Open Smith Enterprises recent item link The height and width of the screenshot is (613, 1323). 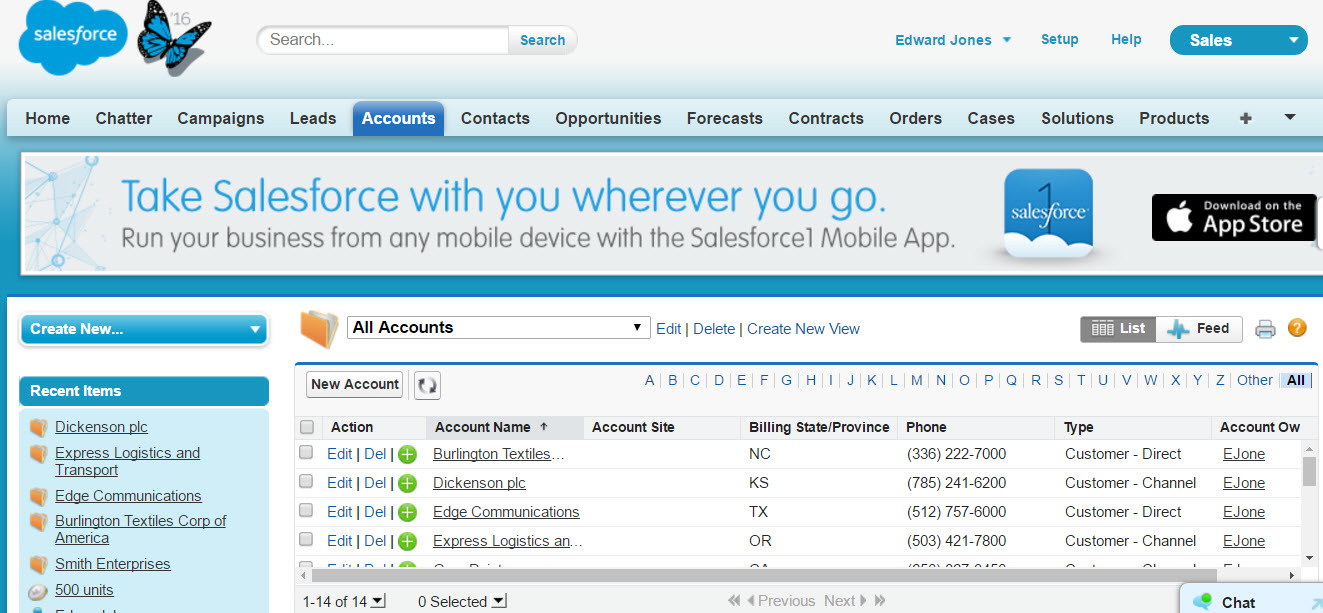[x=113, y=564]
